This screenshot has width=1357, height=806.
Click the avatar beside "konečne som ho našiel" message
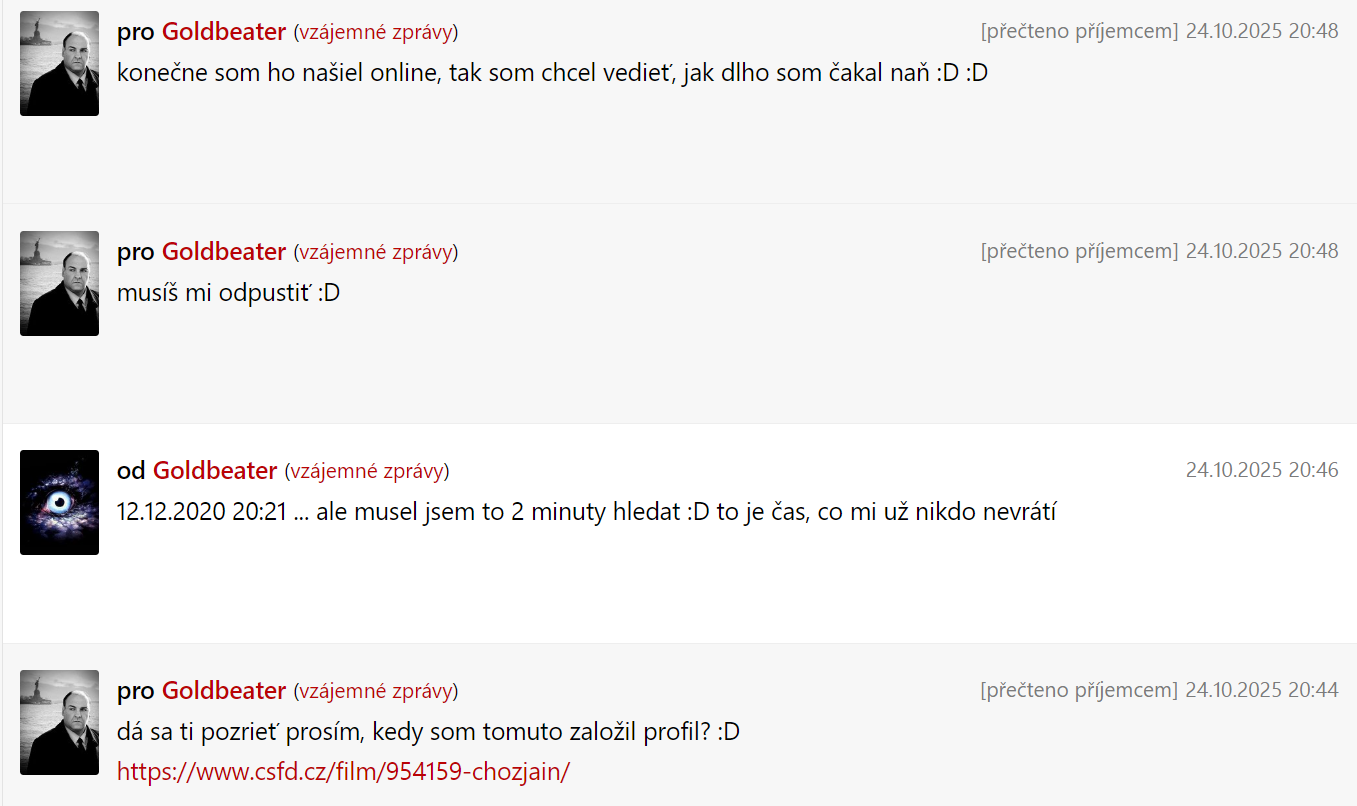(59, 64)
